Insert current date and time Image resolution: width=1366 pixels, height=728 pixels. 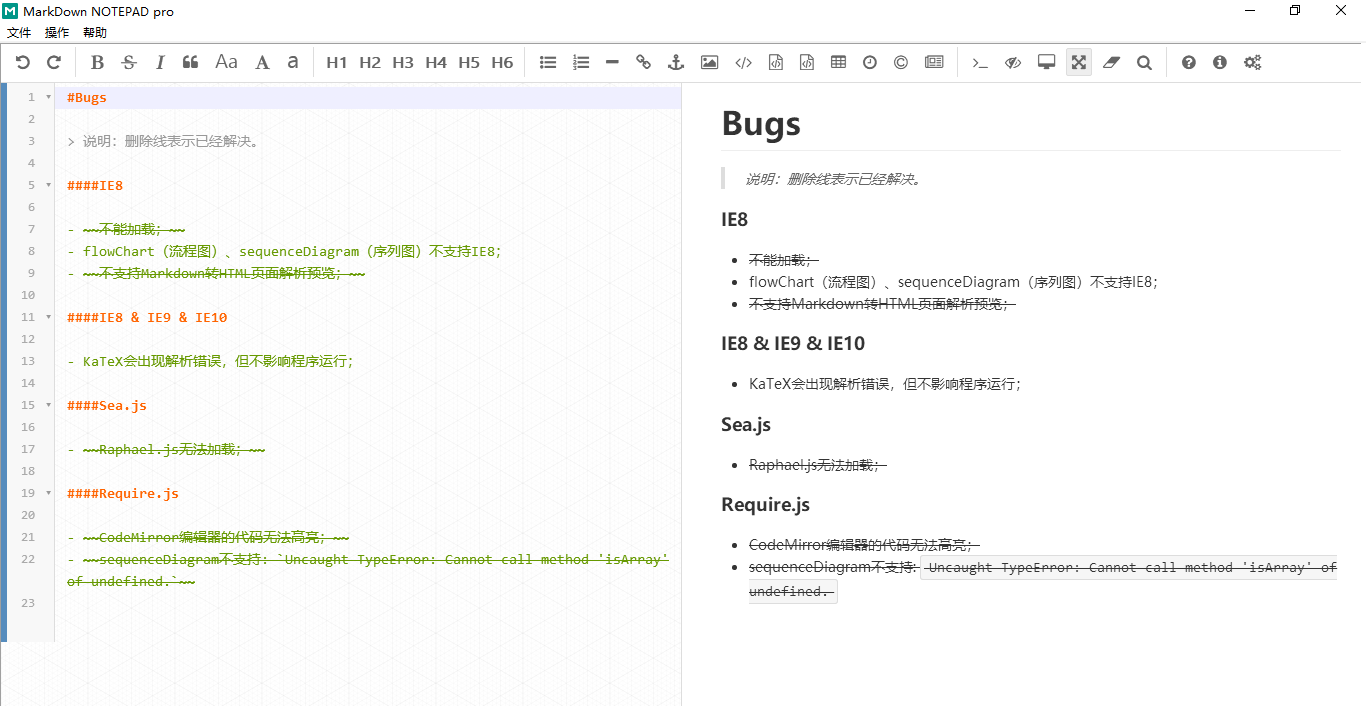point(870,62)
